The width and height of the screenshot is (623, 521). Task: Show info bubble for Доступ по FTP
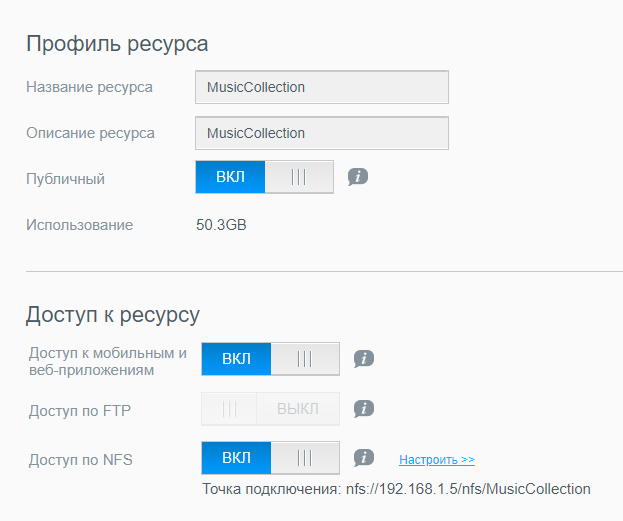click(364, 409)
